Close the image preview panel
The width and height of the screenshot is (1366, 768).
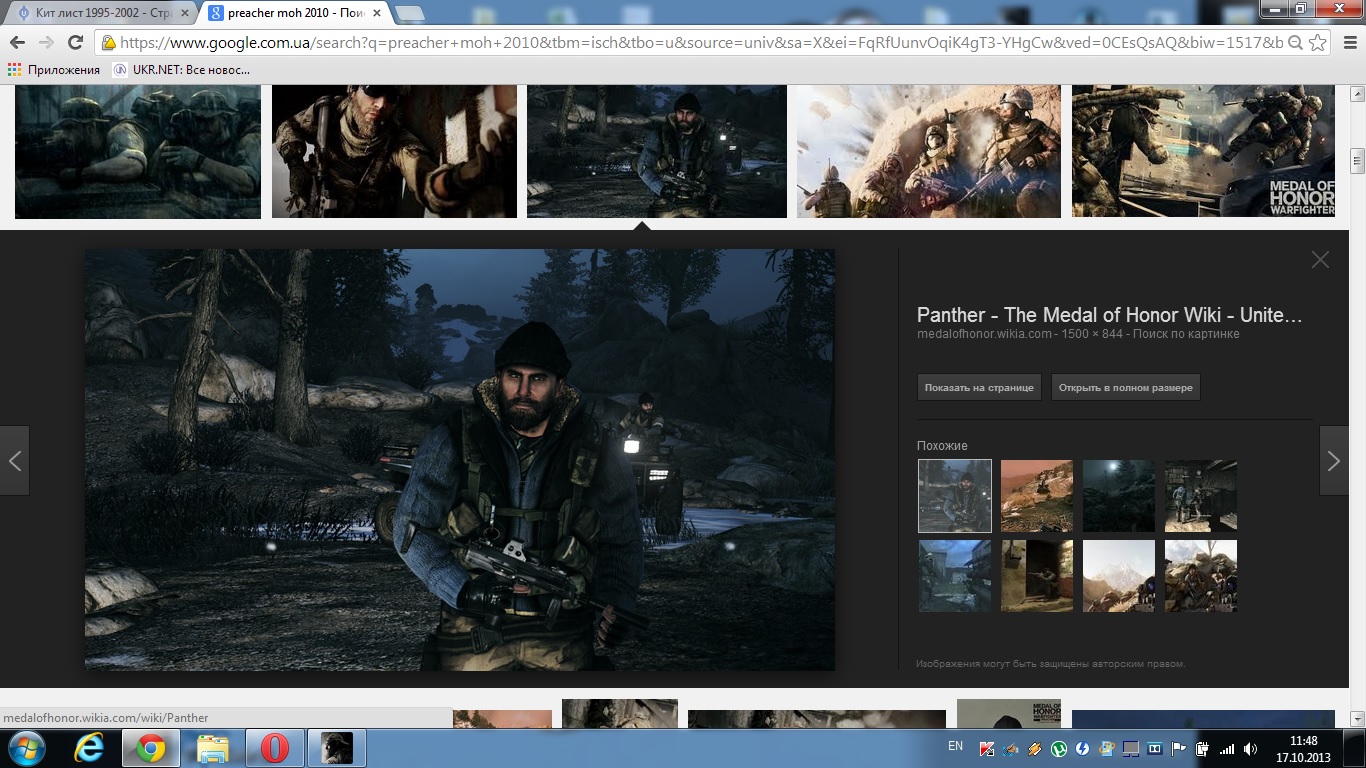point(1320,260)
